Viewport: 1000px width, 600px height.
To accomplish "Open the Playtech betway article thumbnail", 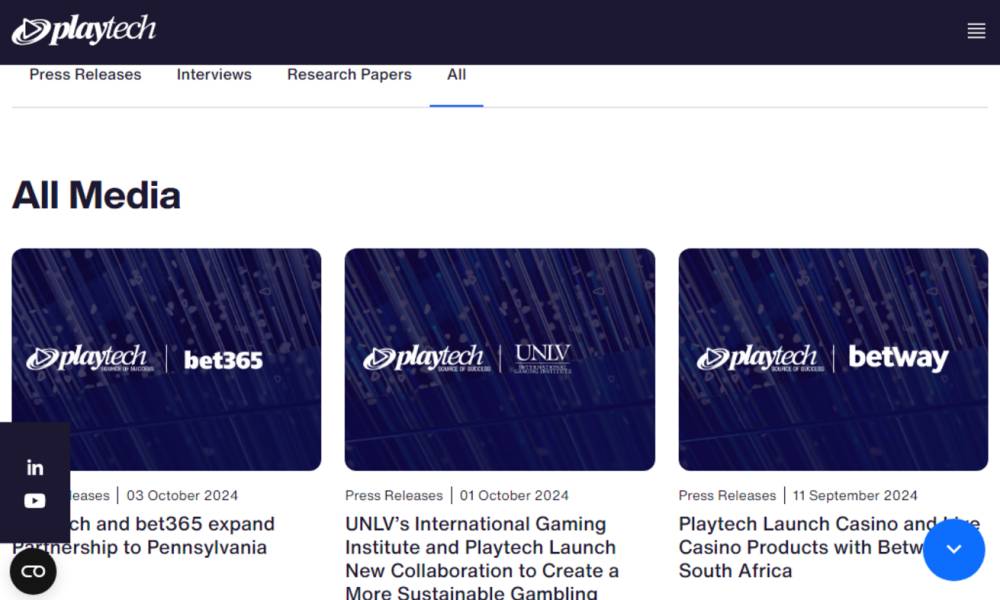I will (x=833, y=359).
